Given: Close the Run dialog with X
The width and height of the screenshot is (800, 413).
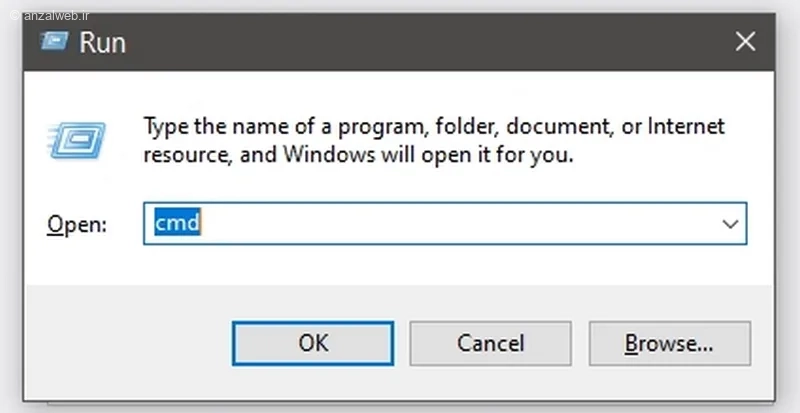Looking at the screenshot, I should point(745,42).
